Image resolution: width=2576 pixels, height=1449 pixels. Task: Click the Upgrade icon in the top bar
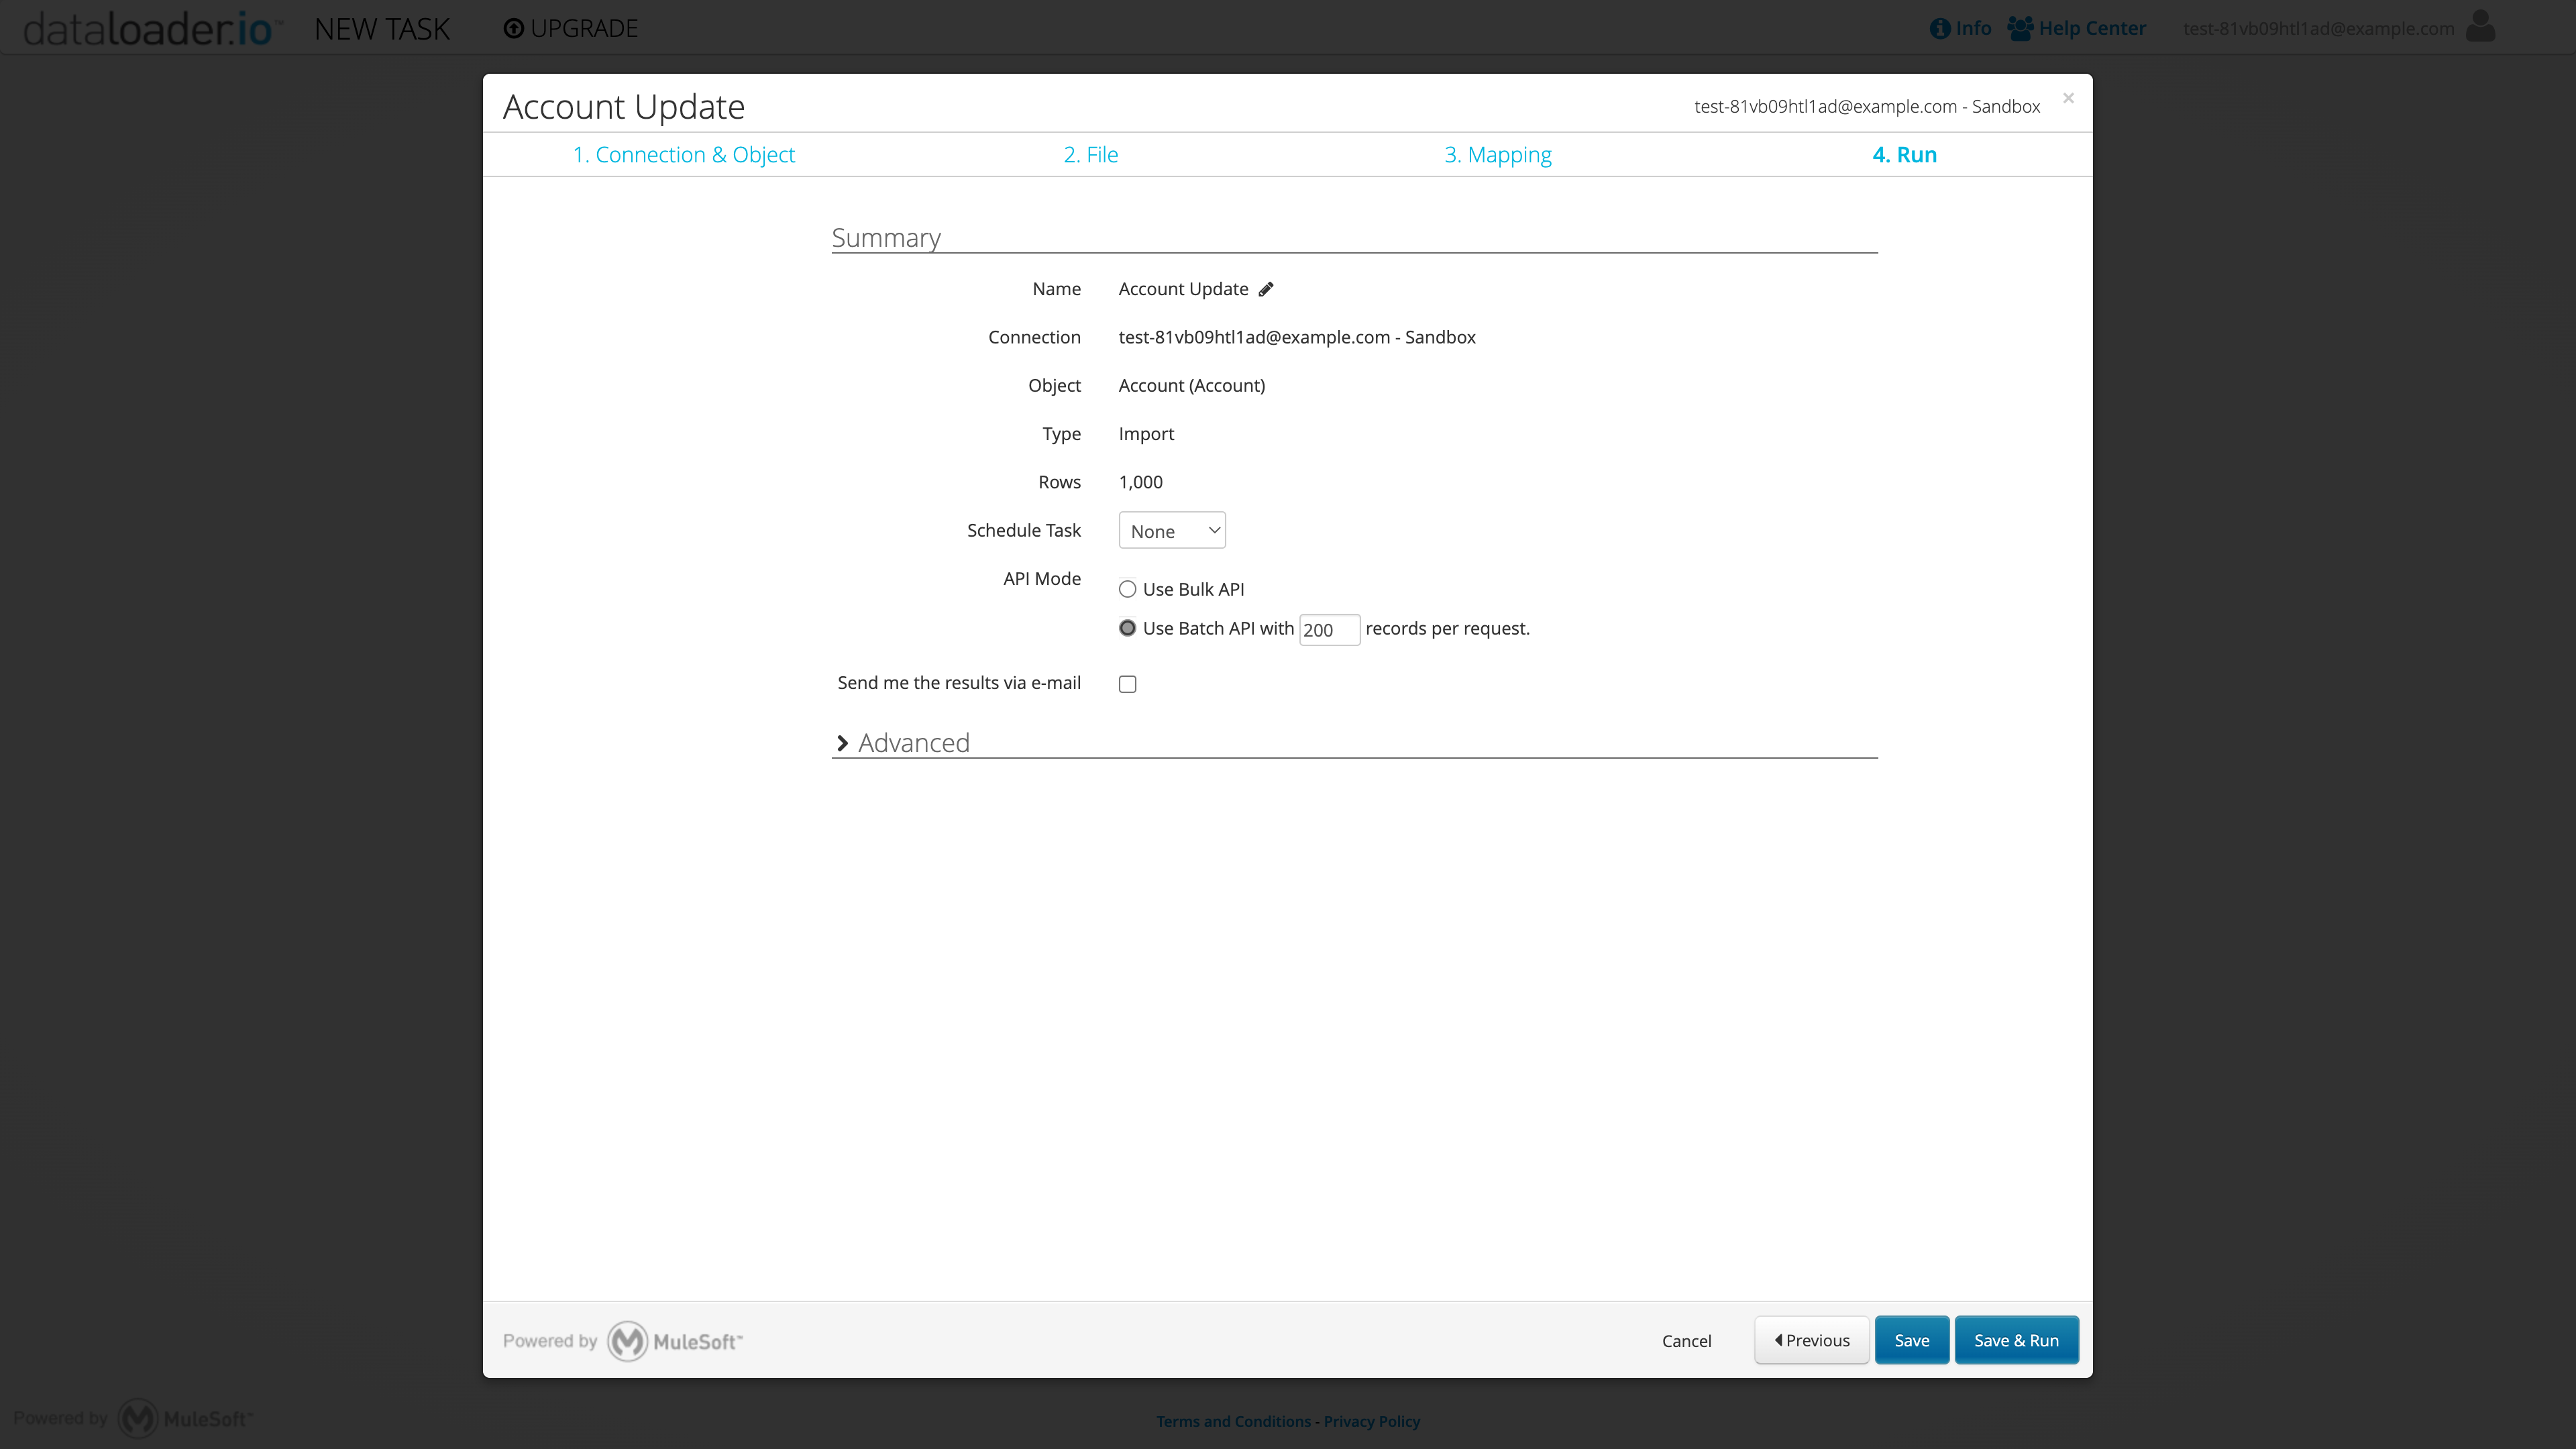[516, 28]
